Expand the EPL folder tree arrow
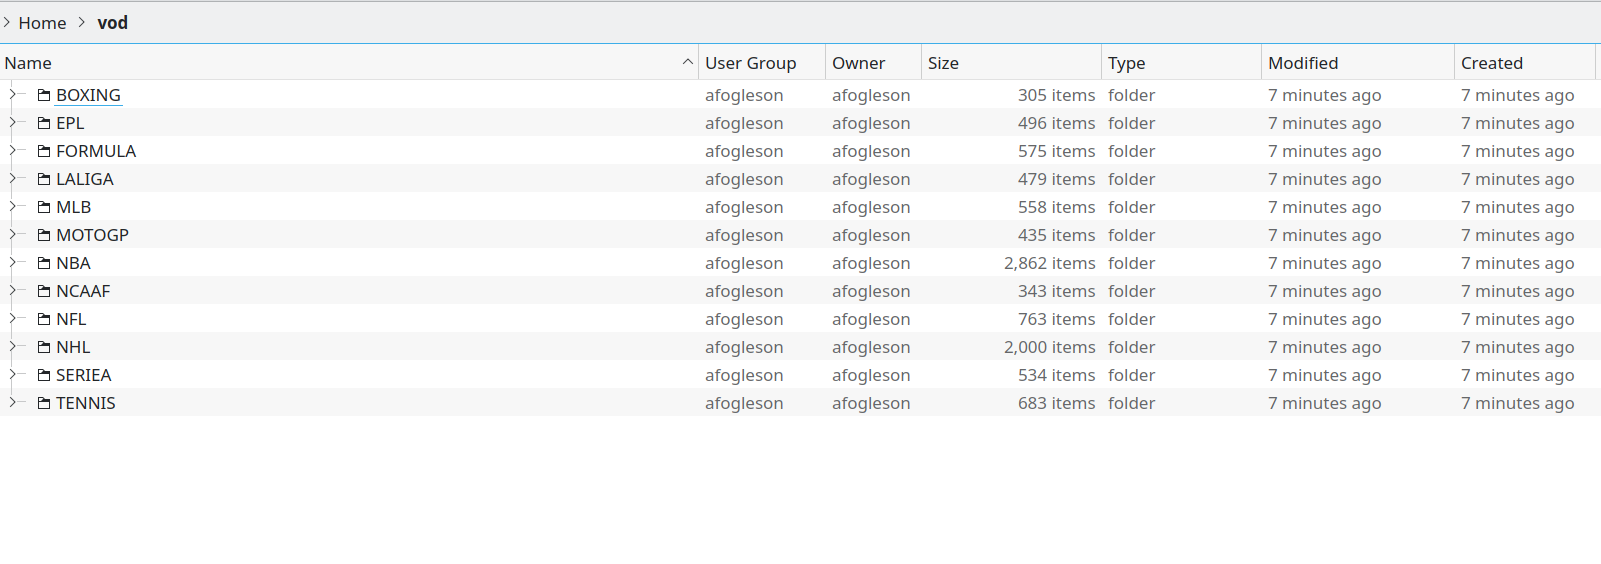This screenshot has width=1601, height=564. point(12,123)
